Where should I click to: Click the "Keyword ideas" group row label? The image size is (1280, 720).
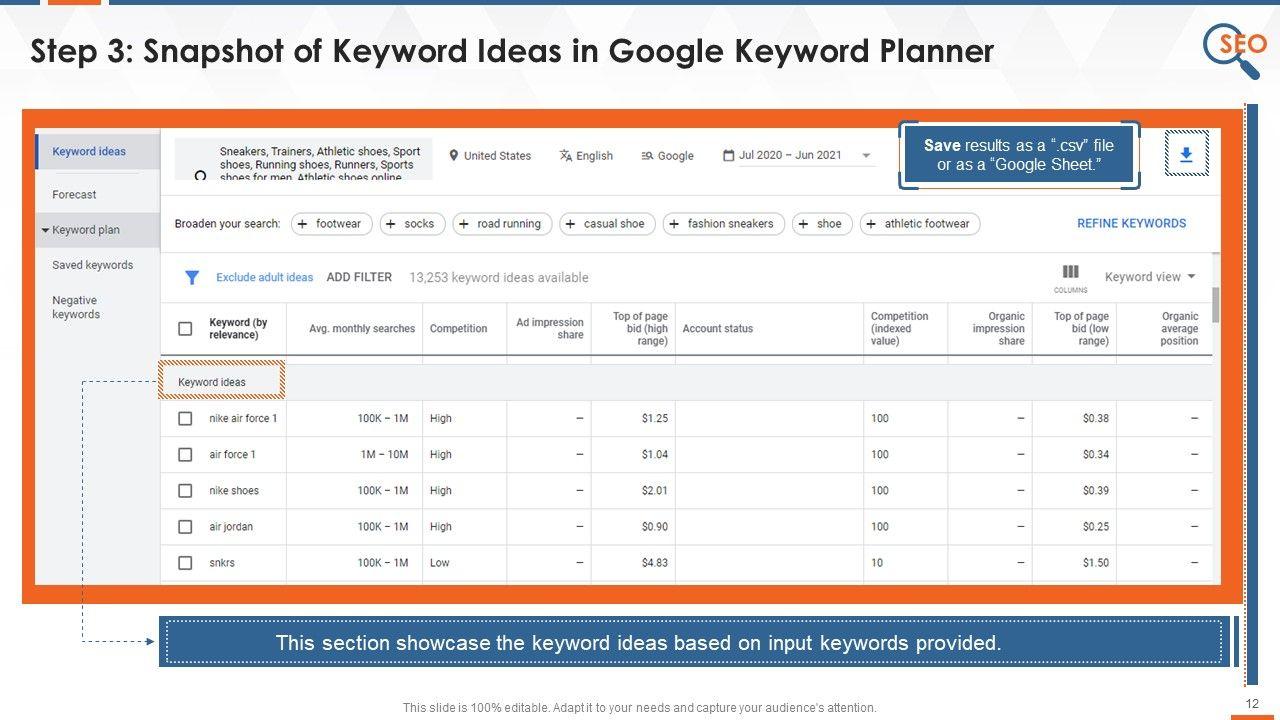pos(212,382)
